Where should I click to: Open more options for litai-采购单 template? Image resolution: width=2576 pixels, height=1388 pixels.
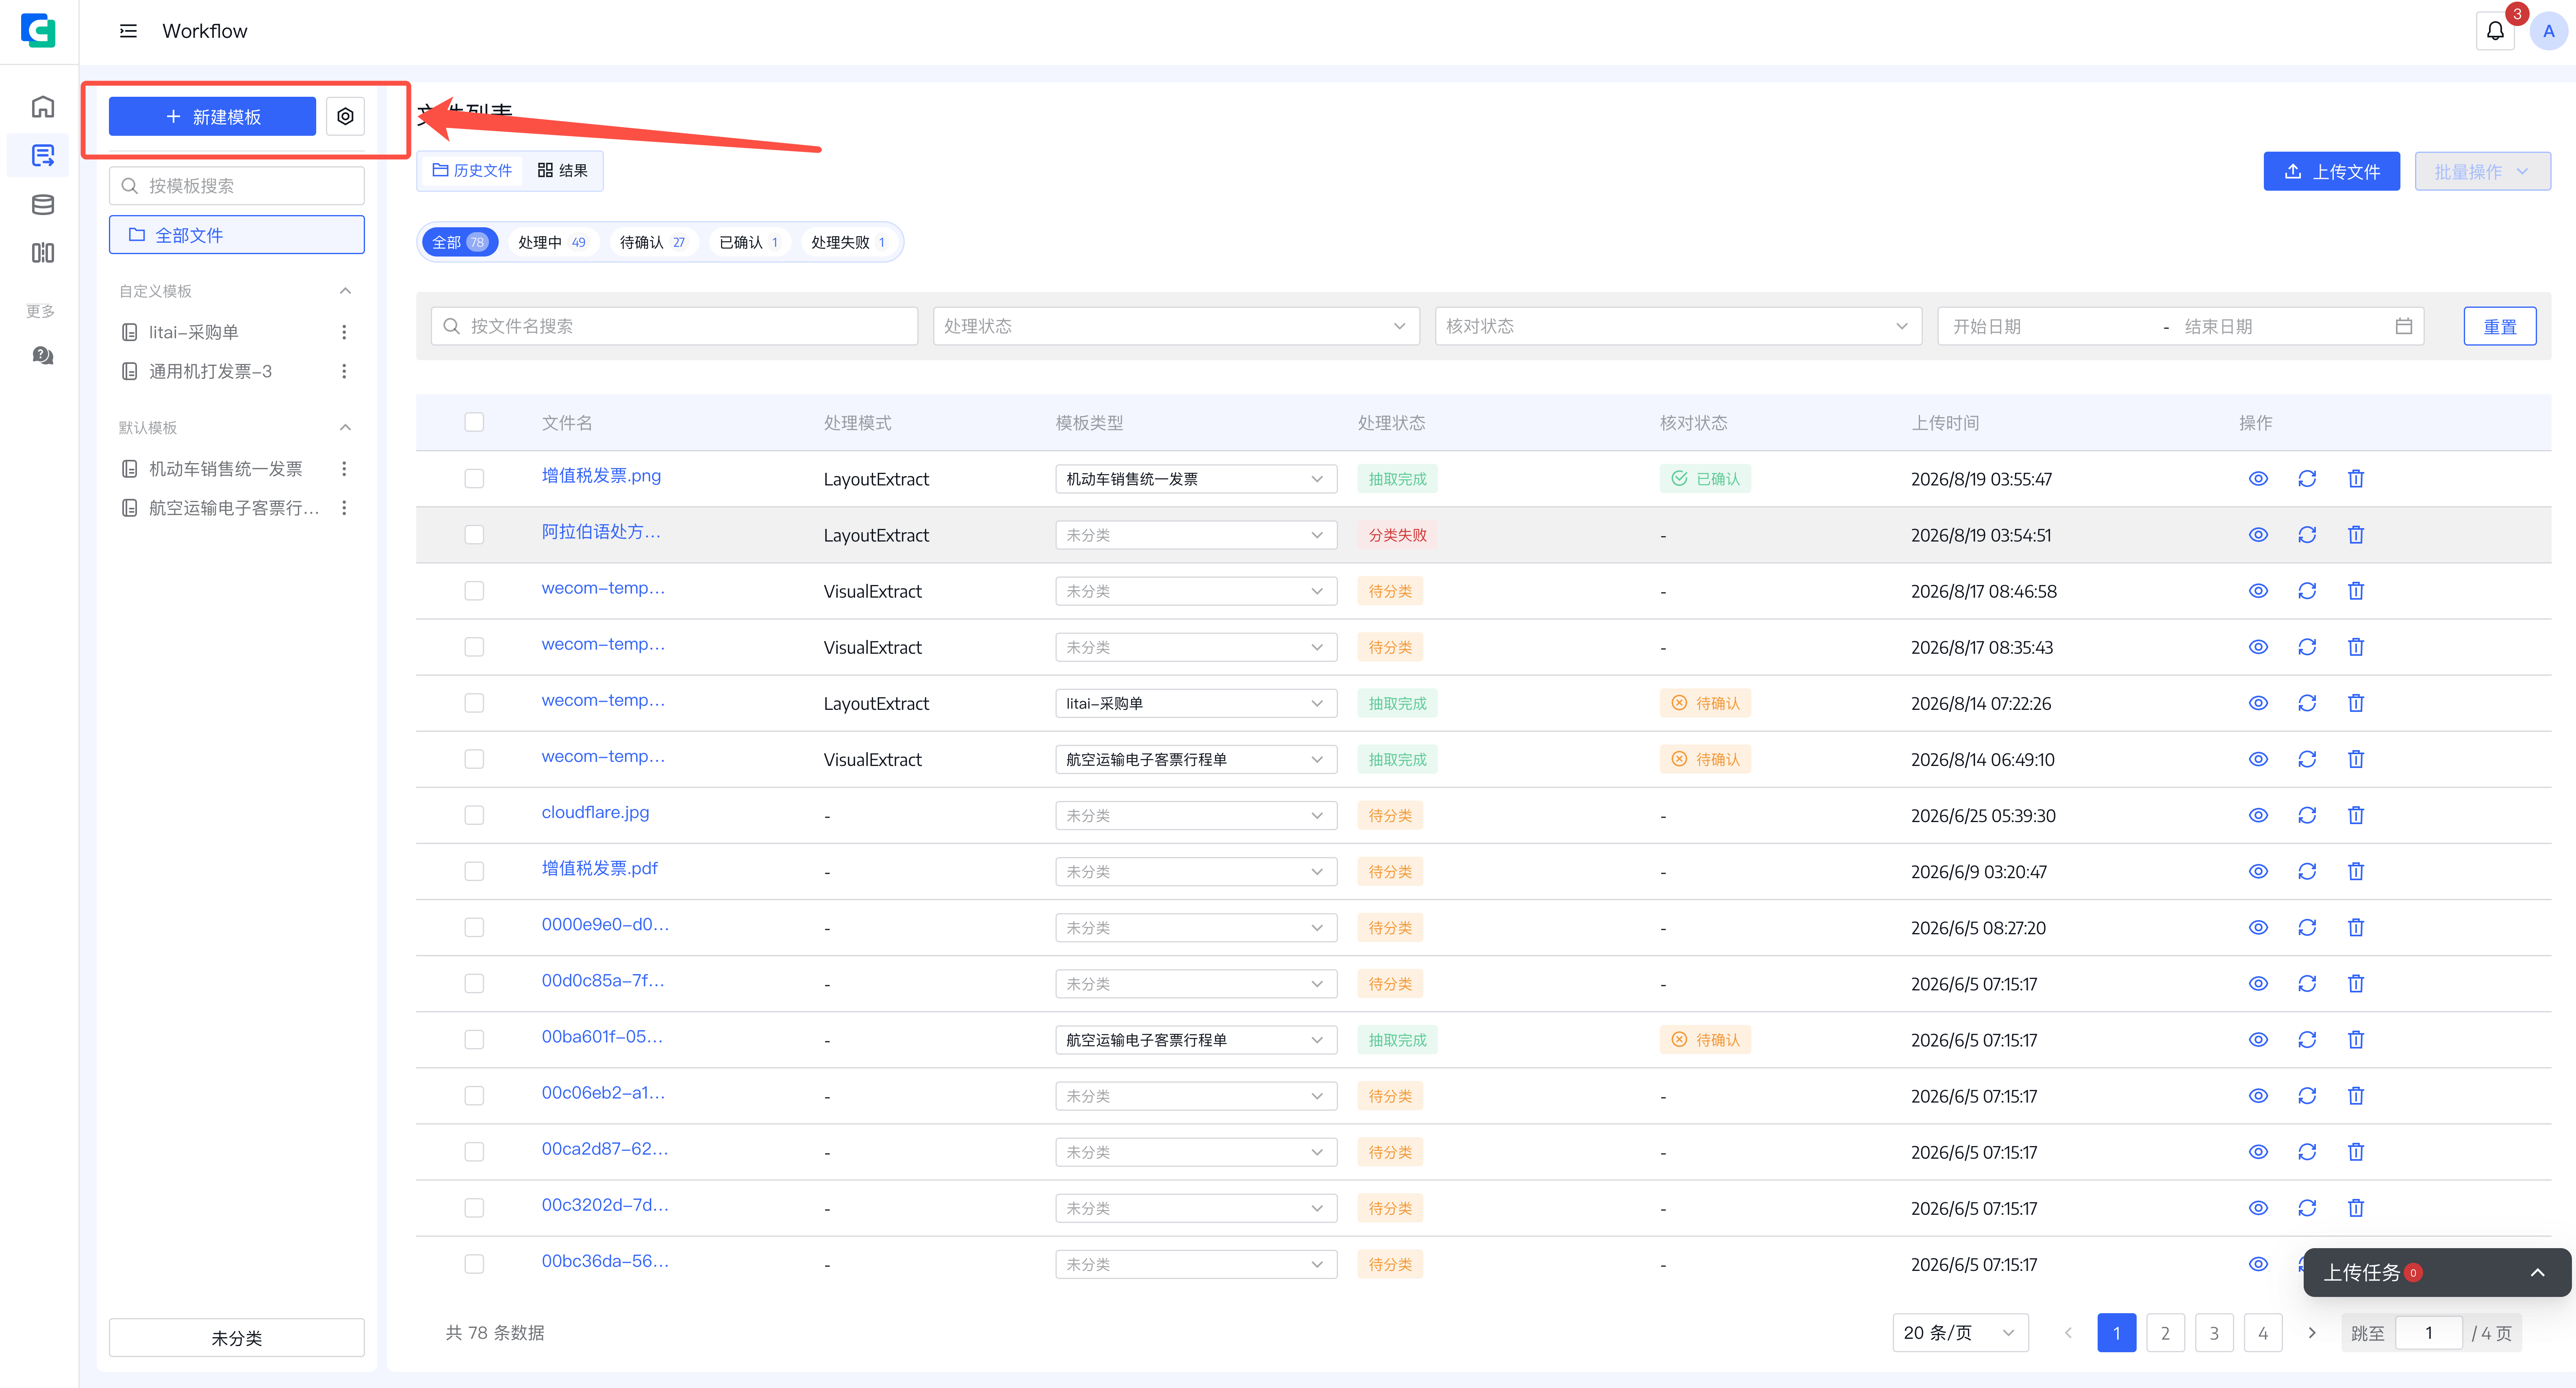(x=344, y=332)
